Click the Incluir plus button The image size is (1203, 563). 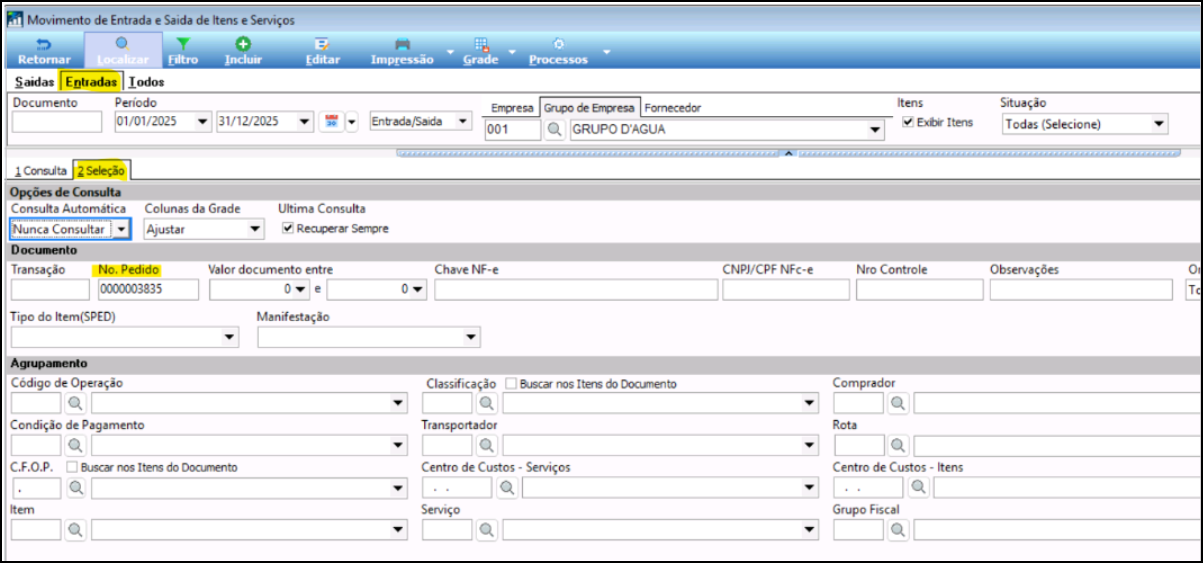coord(243,52)
